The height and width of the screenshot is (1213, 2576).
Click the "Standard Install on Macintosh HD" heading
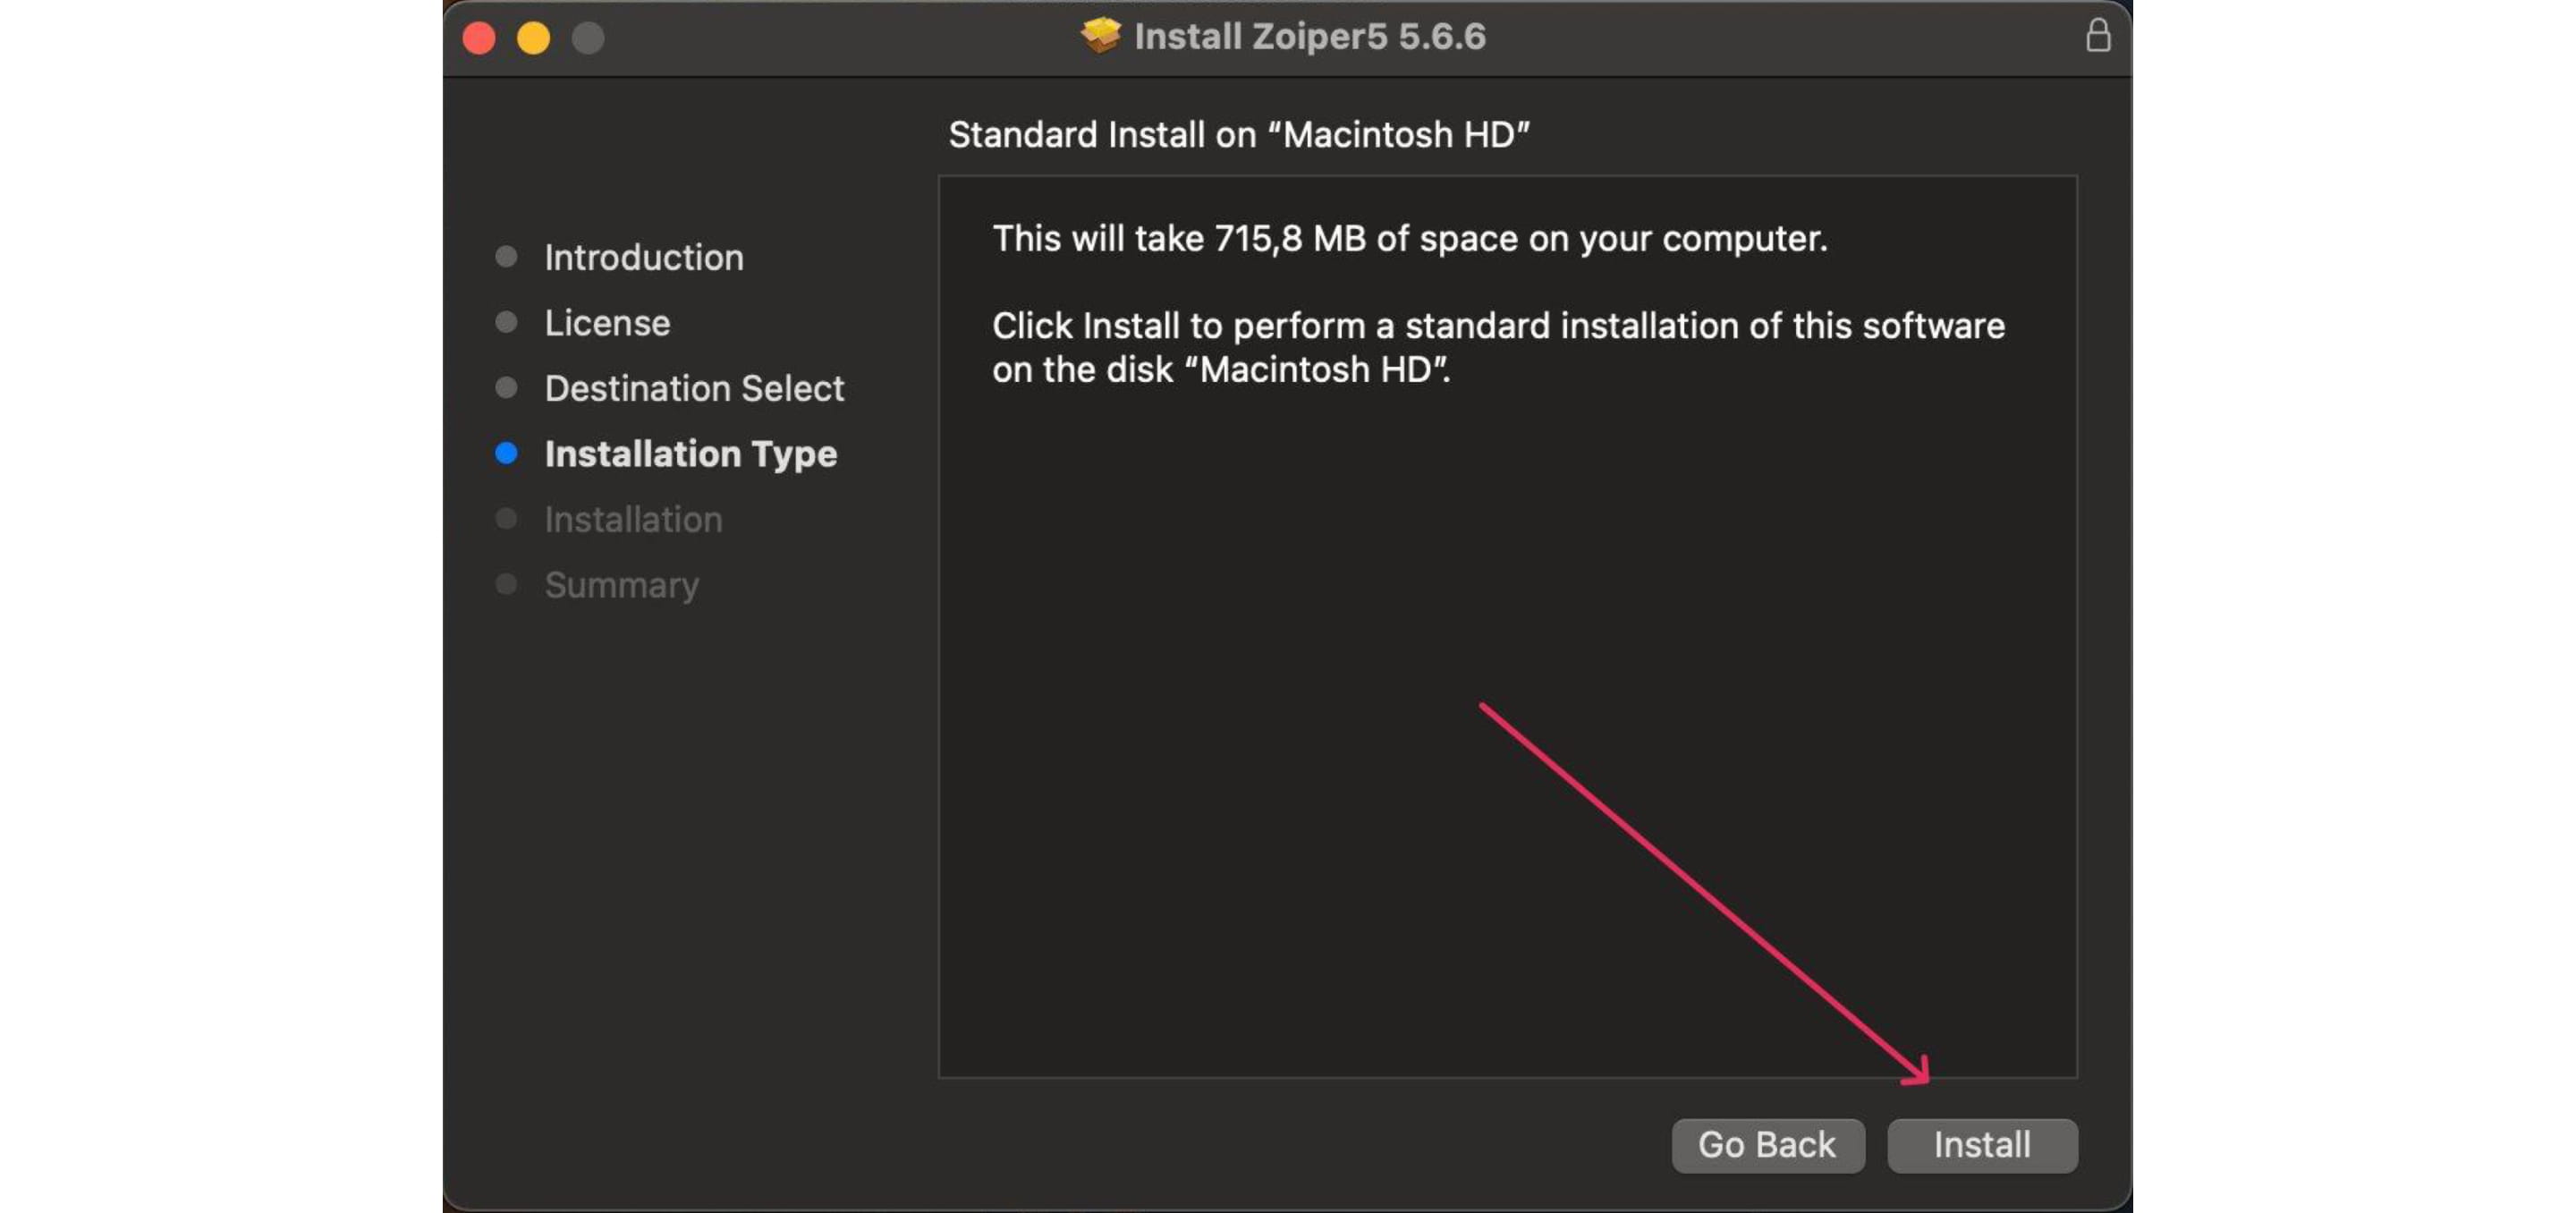(1238, 135)
